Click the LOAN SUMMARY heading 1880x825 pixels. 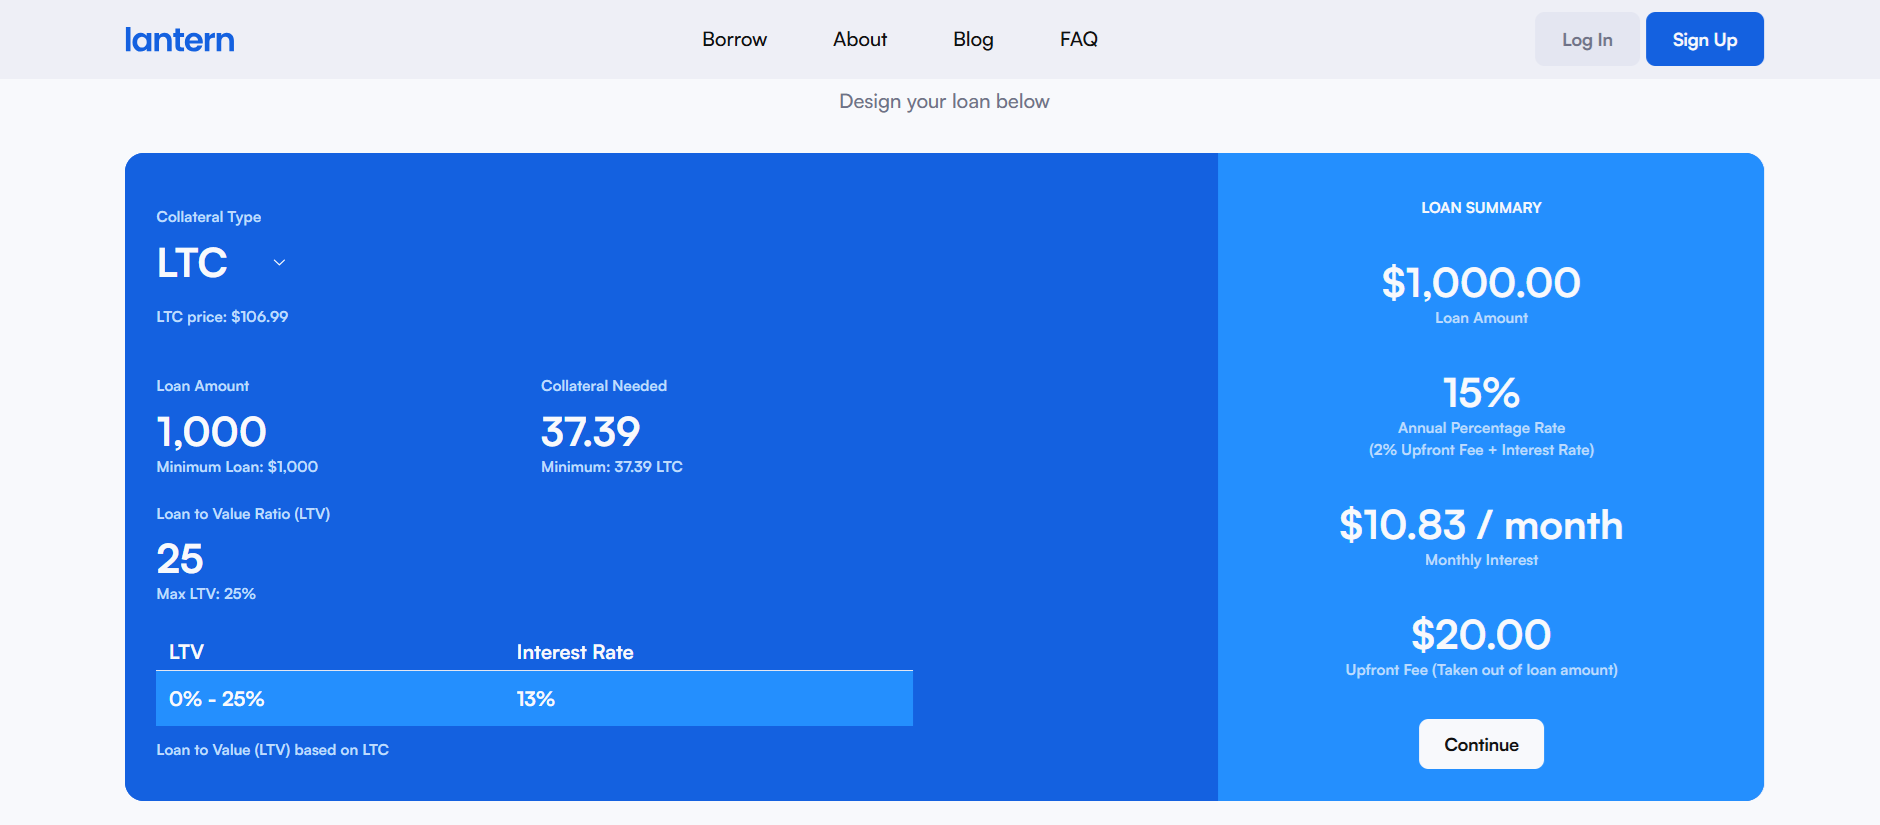tap(1481, 208)
